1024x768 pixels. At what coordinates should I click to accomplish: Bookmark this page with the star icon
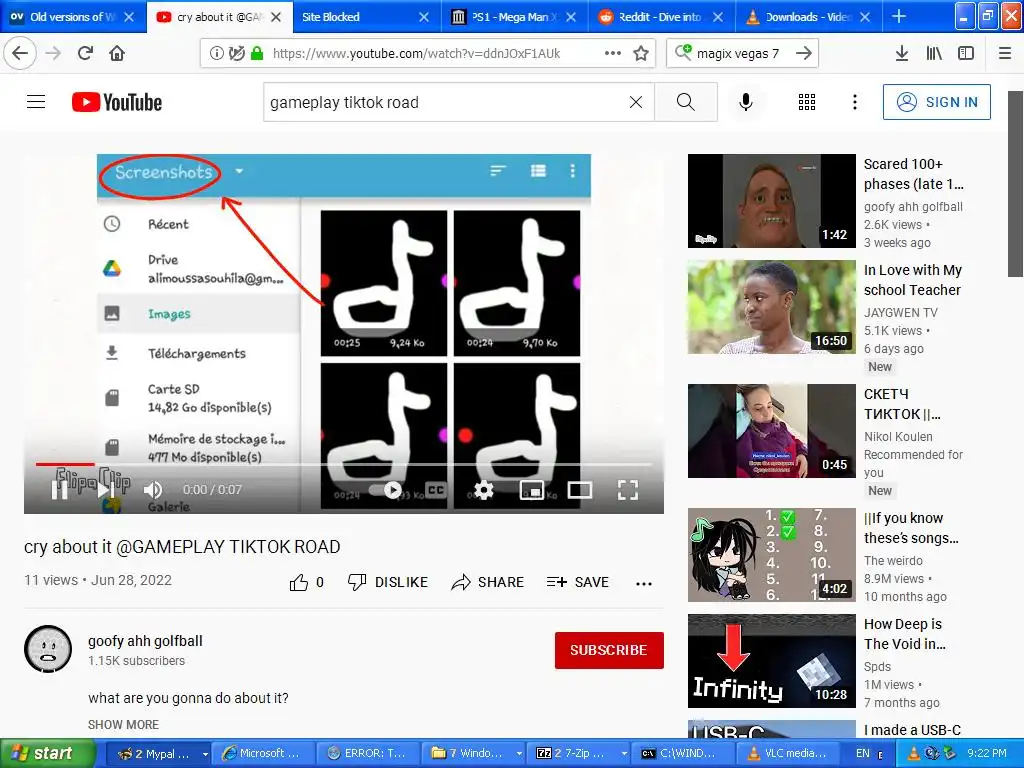641,54
